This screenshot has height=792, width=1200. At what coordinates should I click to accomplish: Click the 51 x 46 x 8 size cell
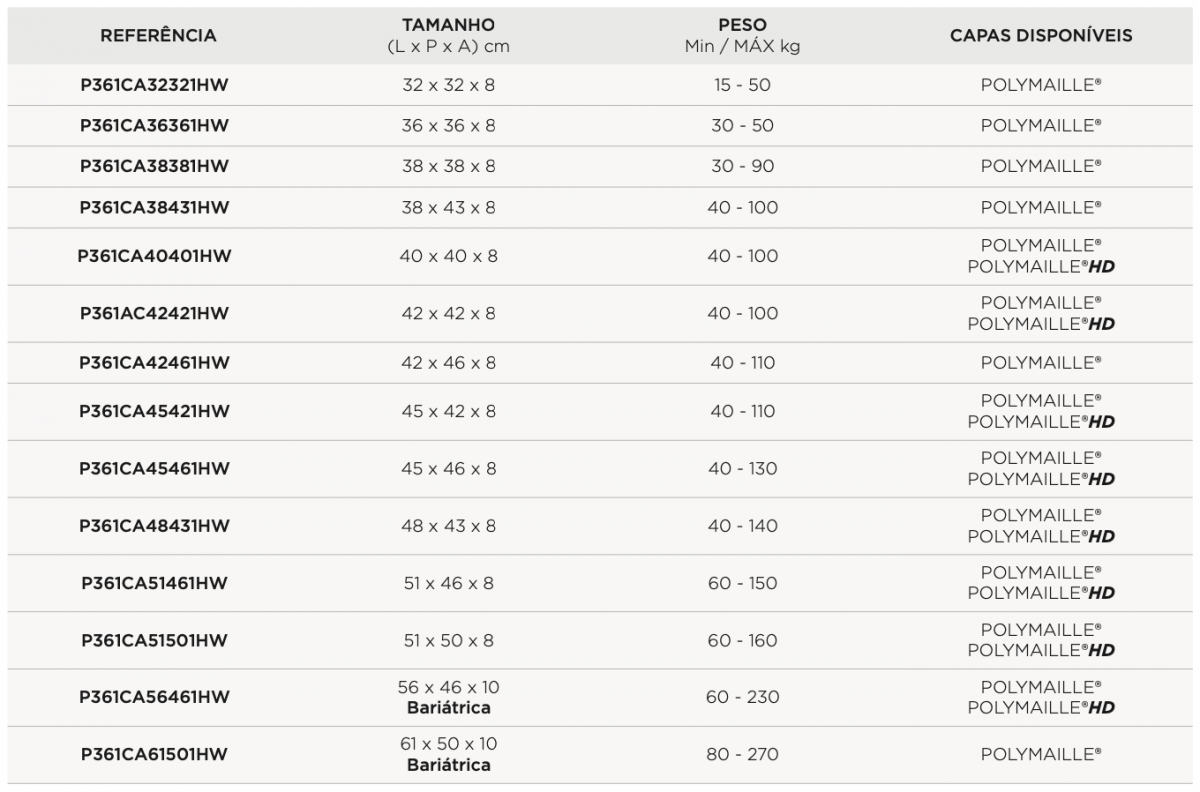point(448,583)
